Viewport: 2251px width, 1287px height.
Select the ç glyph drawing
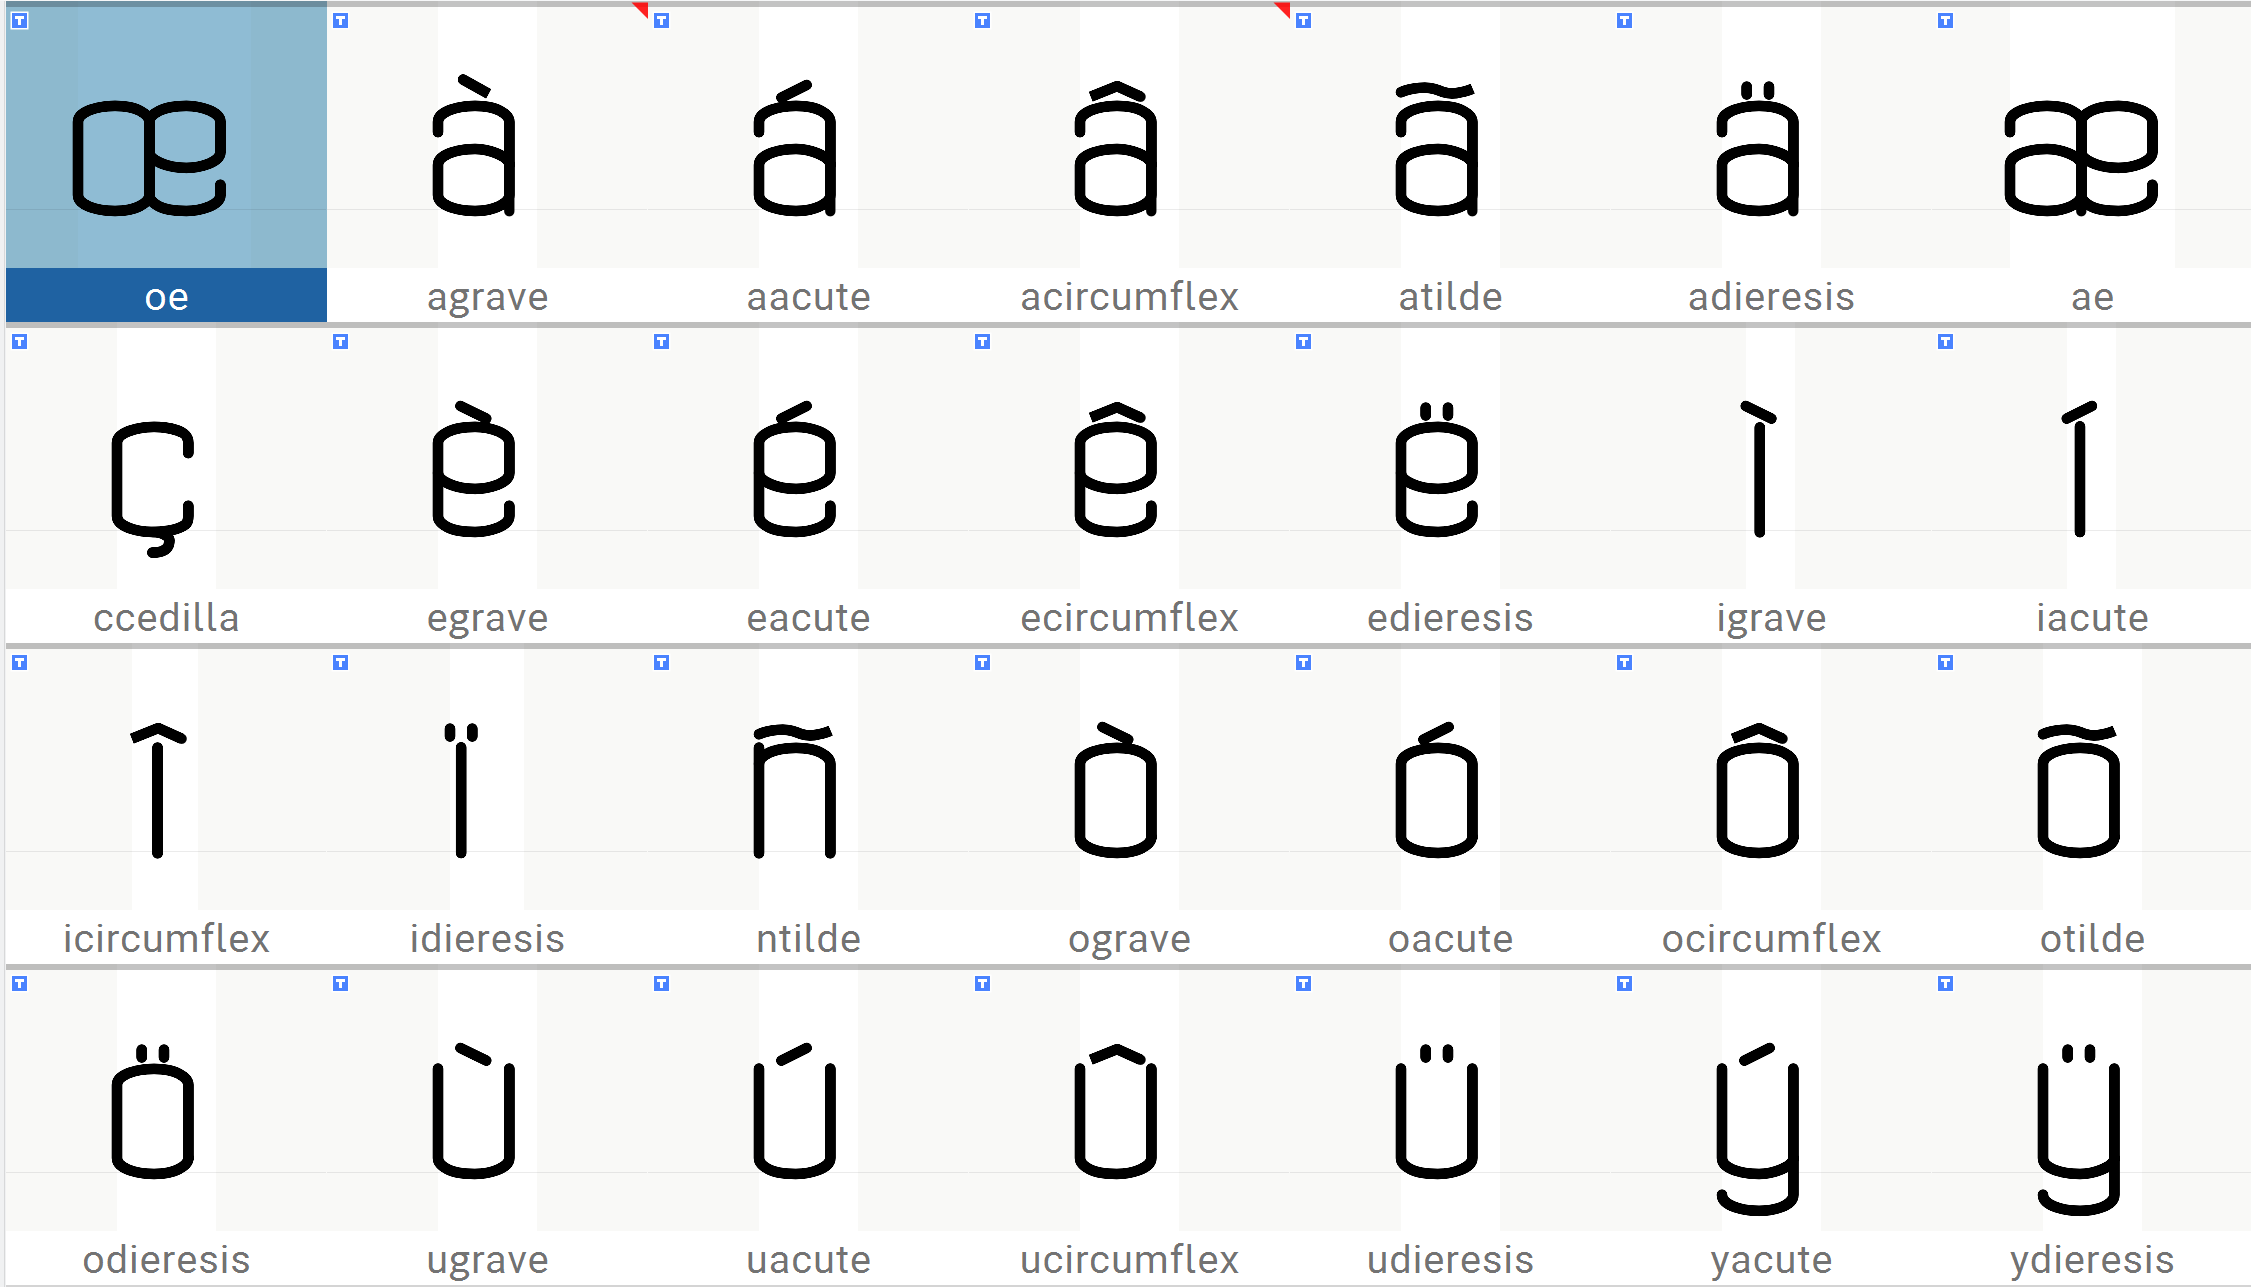[152, 489]
